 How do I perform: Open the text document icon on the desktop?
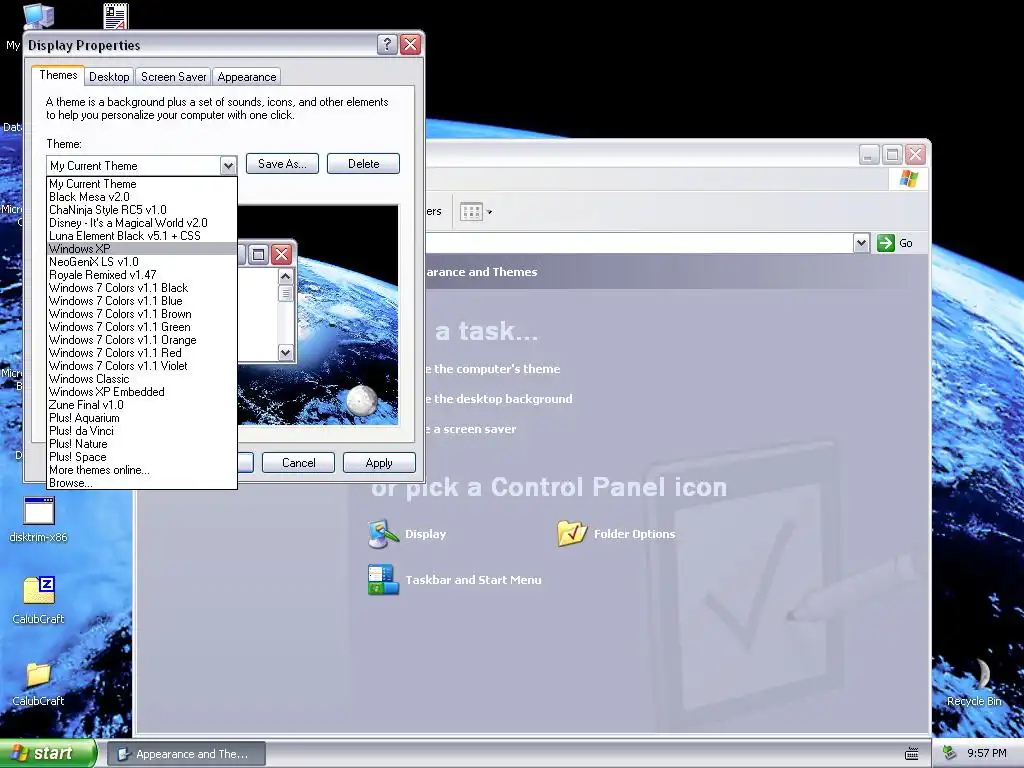116,16
